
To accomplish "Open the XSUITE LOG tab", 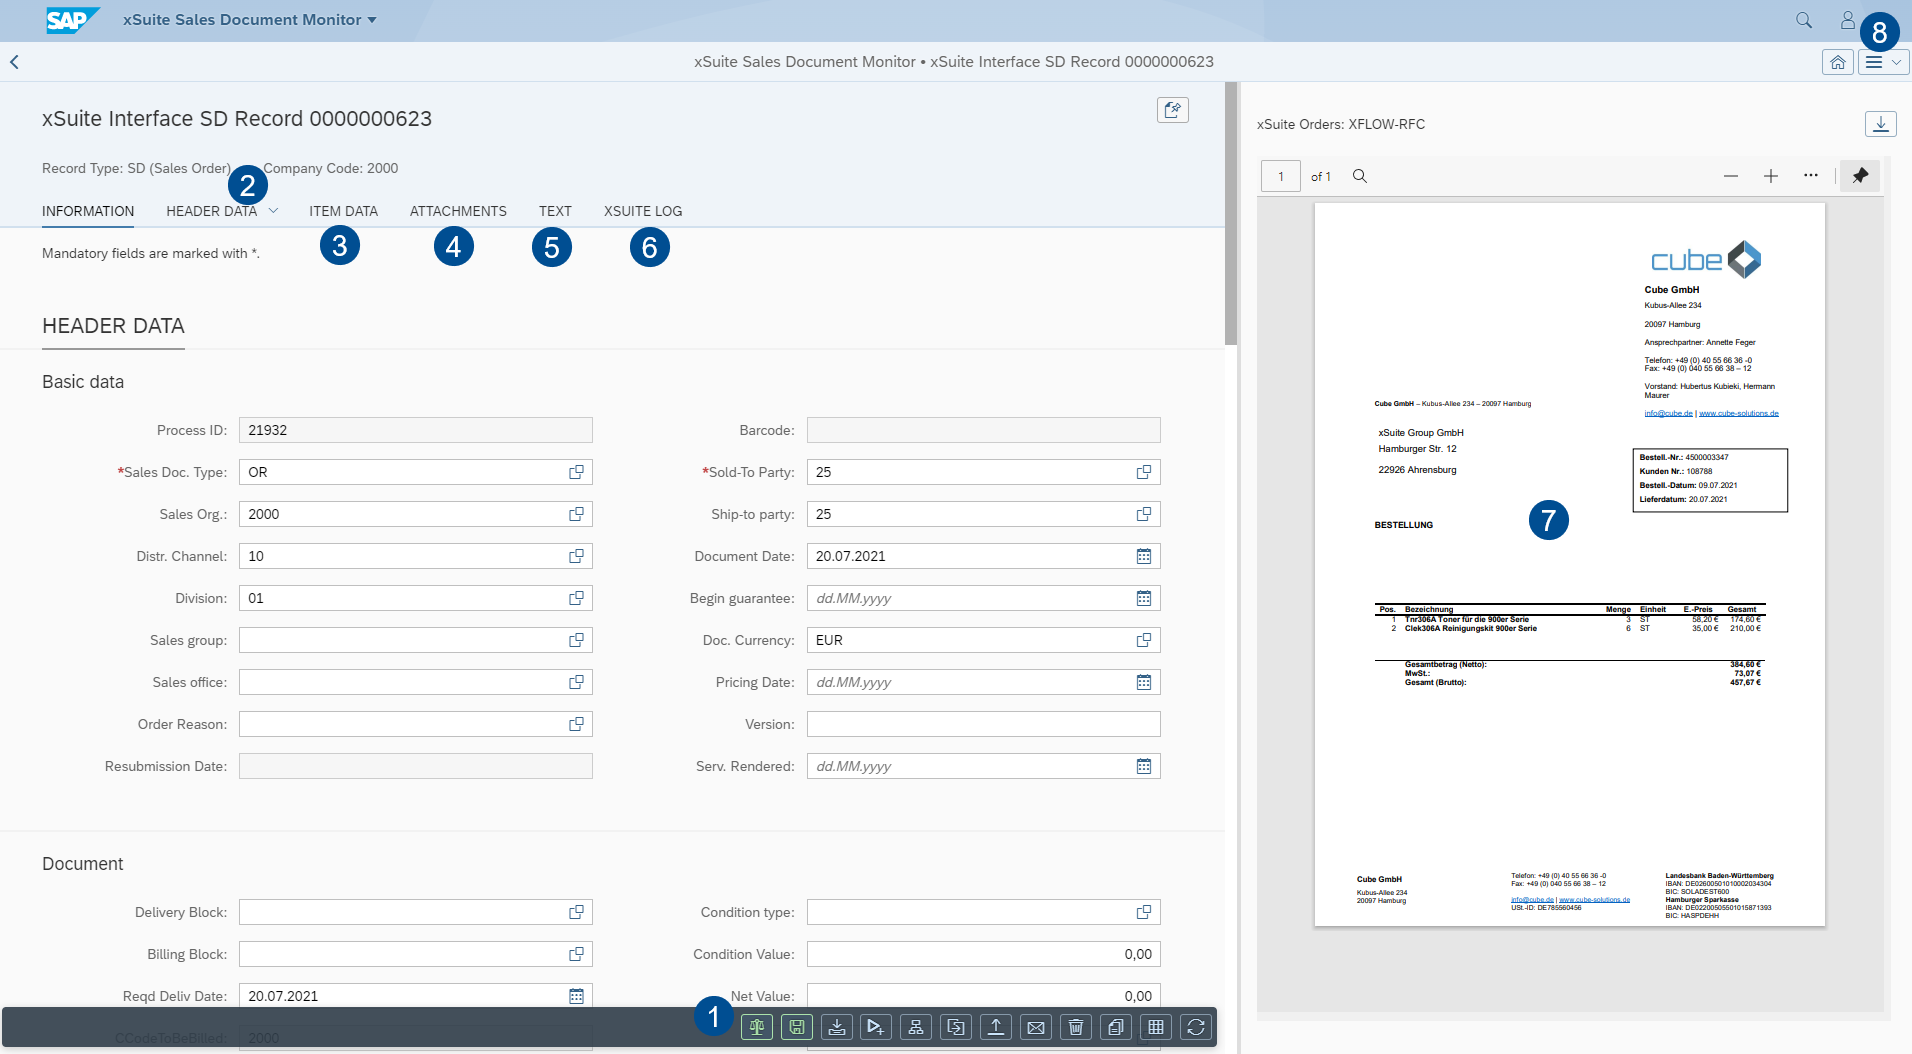I will [x=643, y=211].
